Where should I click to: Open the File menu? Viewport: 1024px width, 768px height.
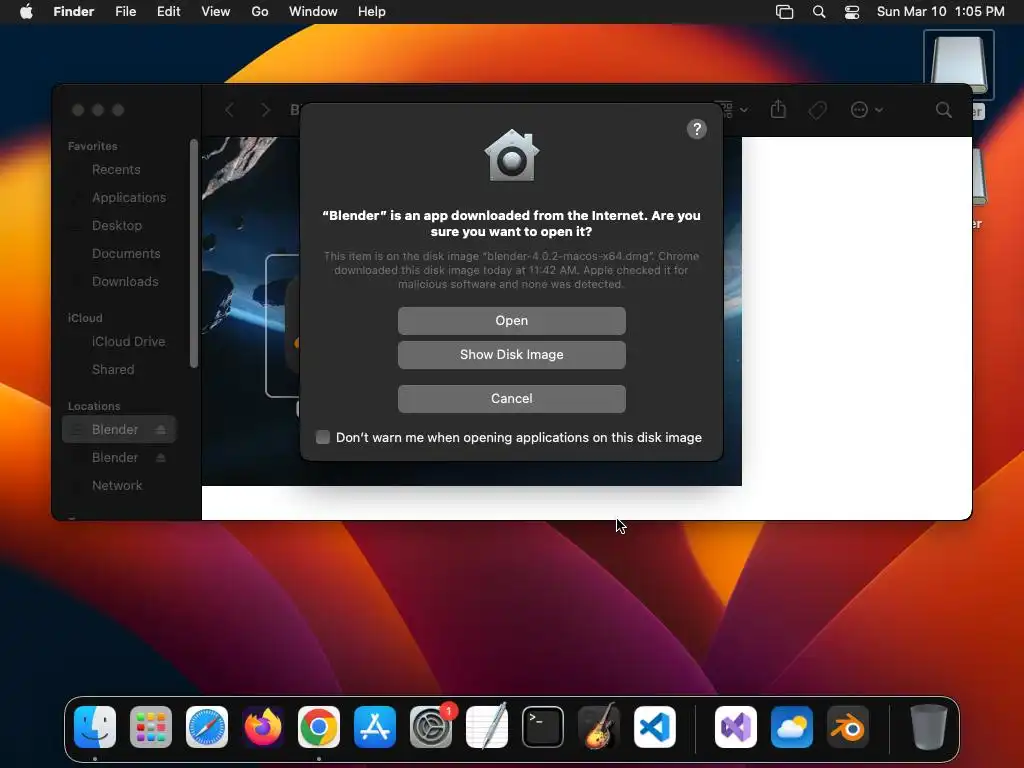[125, 12]
